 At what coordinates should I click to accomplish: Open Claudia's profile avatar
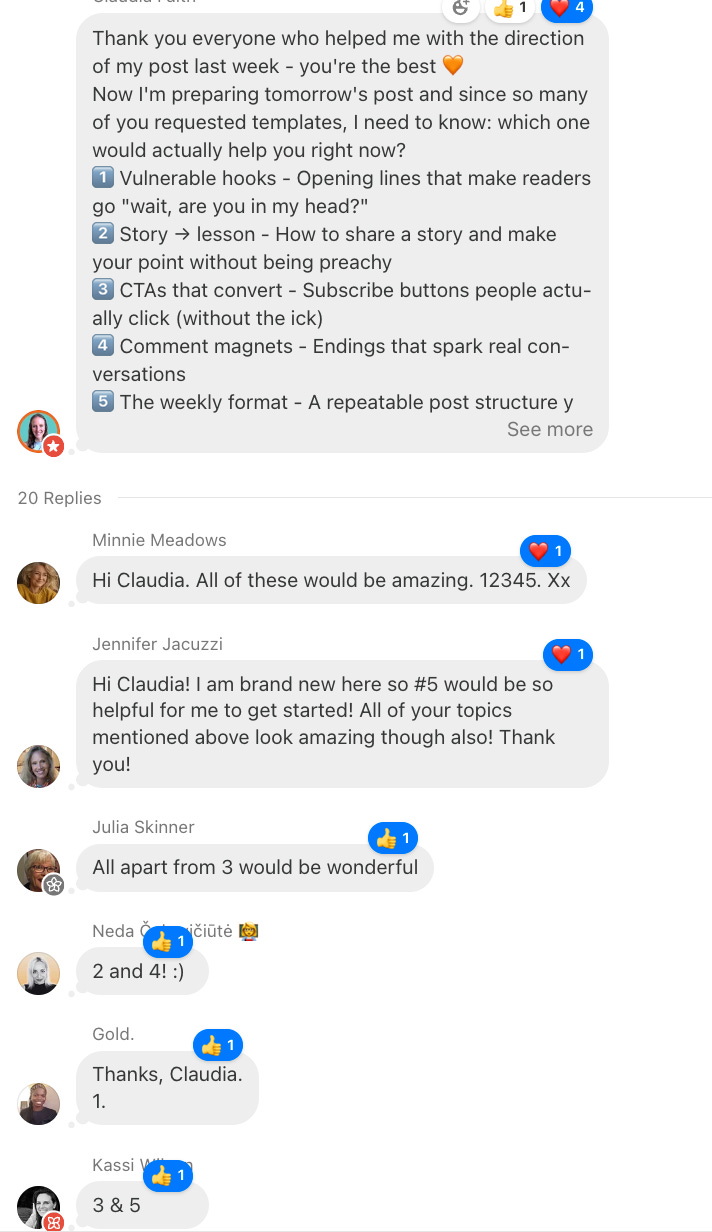tap(38, 431)
